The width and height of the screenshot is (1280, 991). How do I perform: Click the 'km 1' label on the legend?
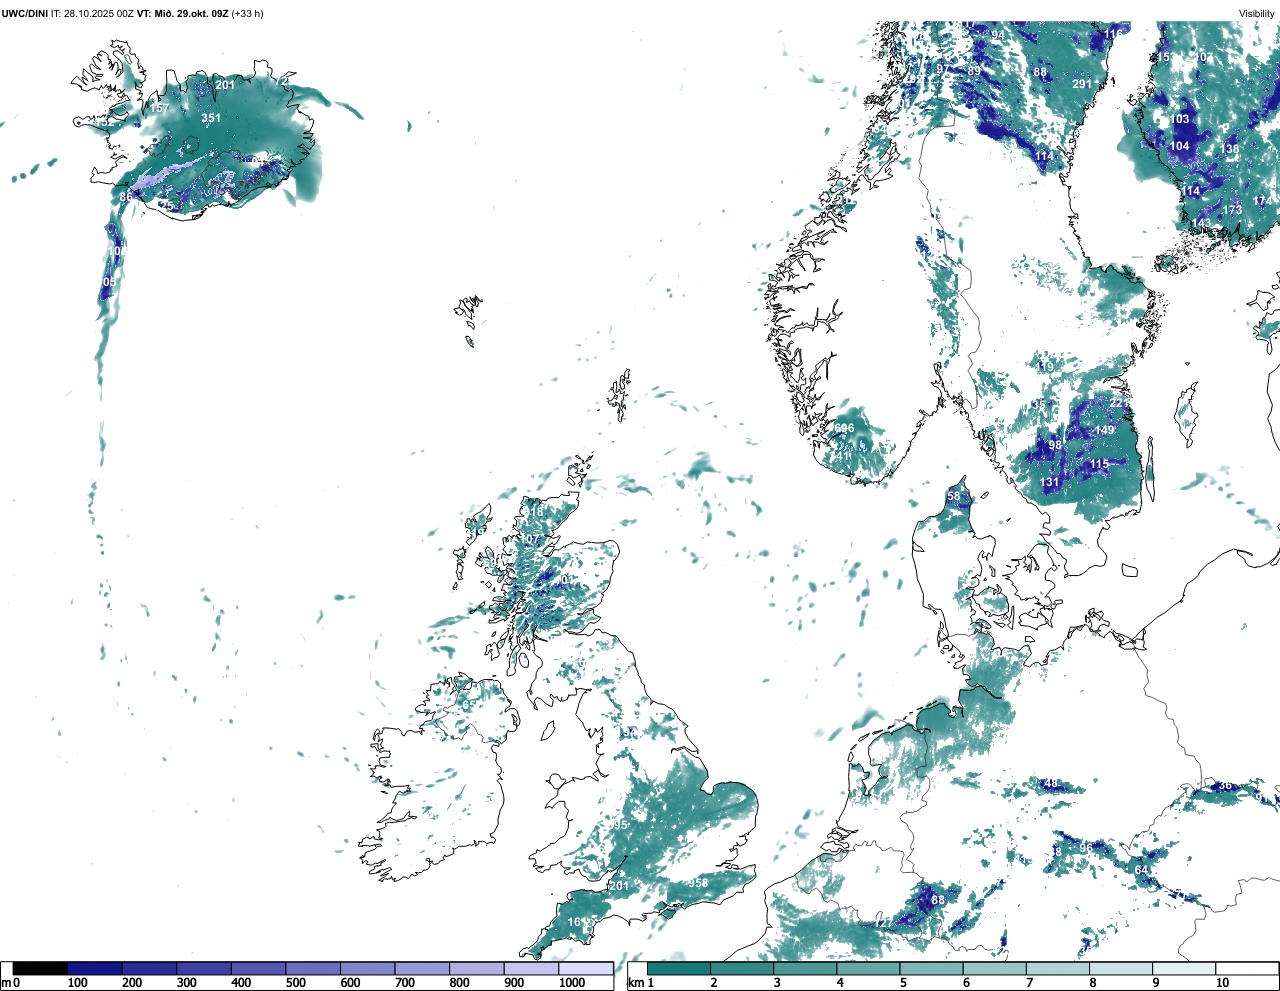point(641,983)
